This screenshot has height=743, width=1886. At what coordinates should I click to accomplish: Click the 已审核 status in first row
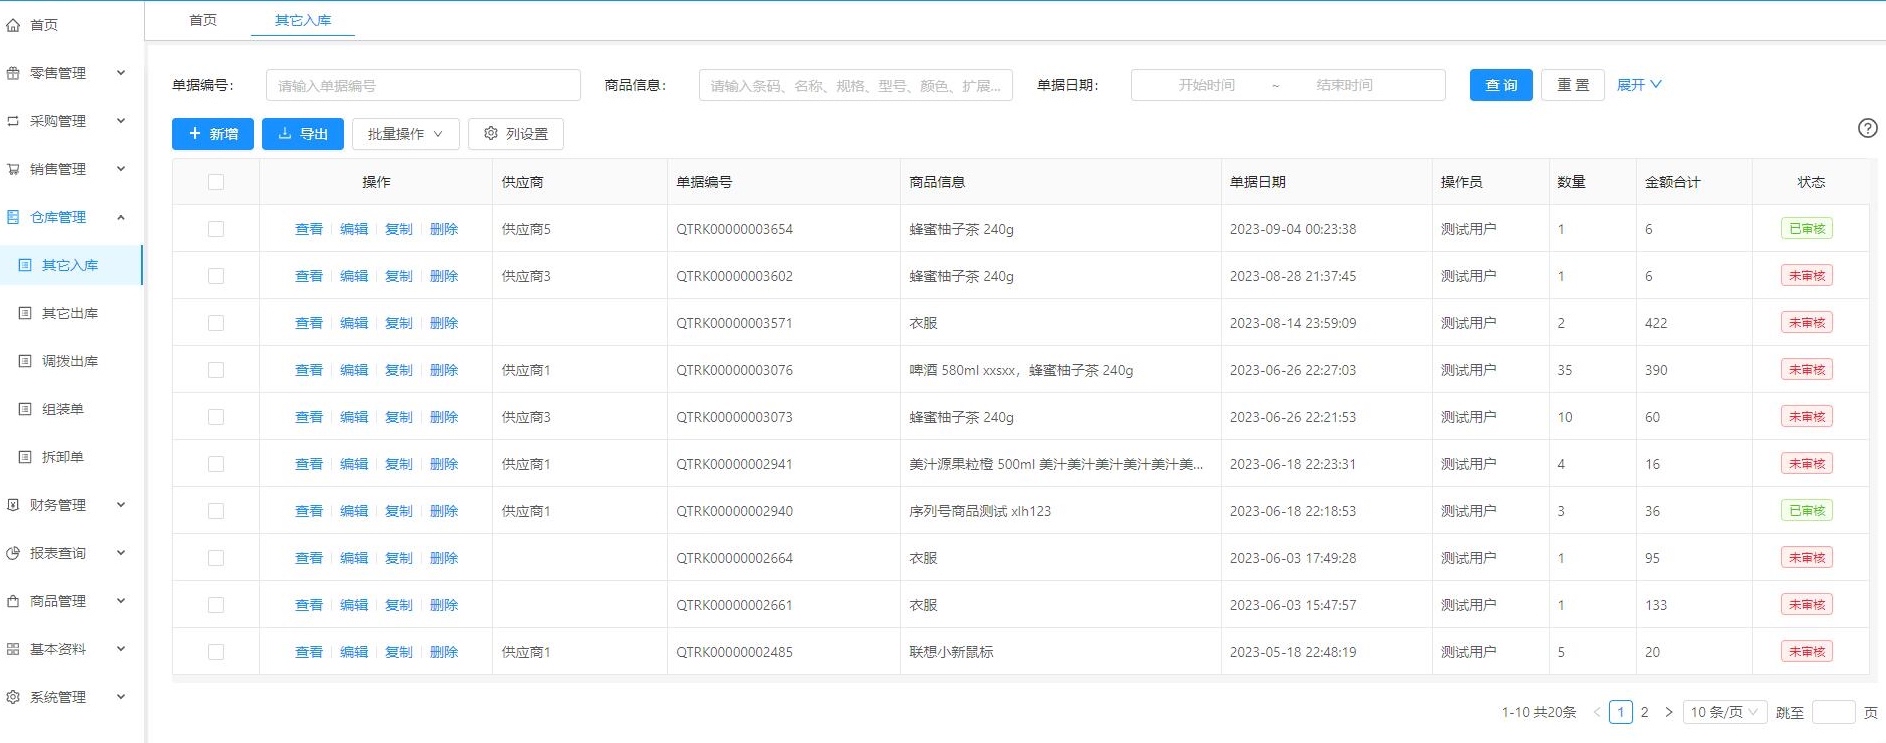click(x=1807, y=229)
